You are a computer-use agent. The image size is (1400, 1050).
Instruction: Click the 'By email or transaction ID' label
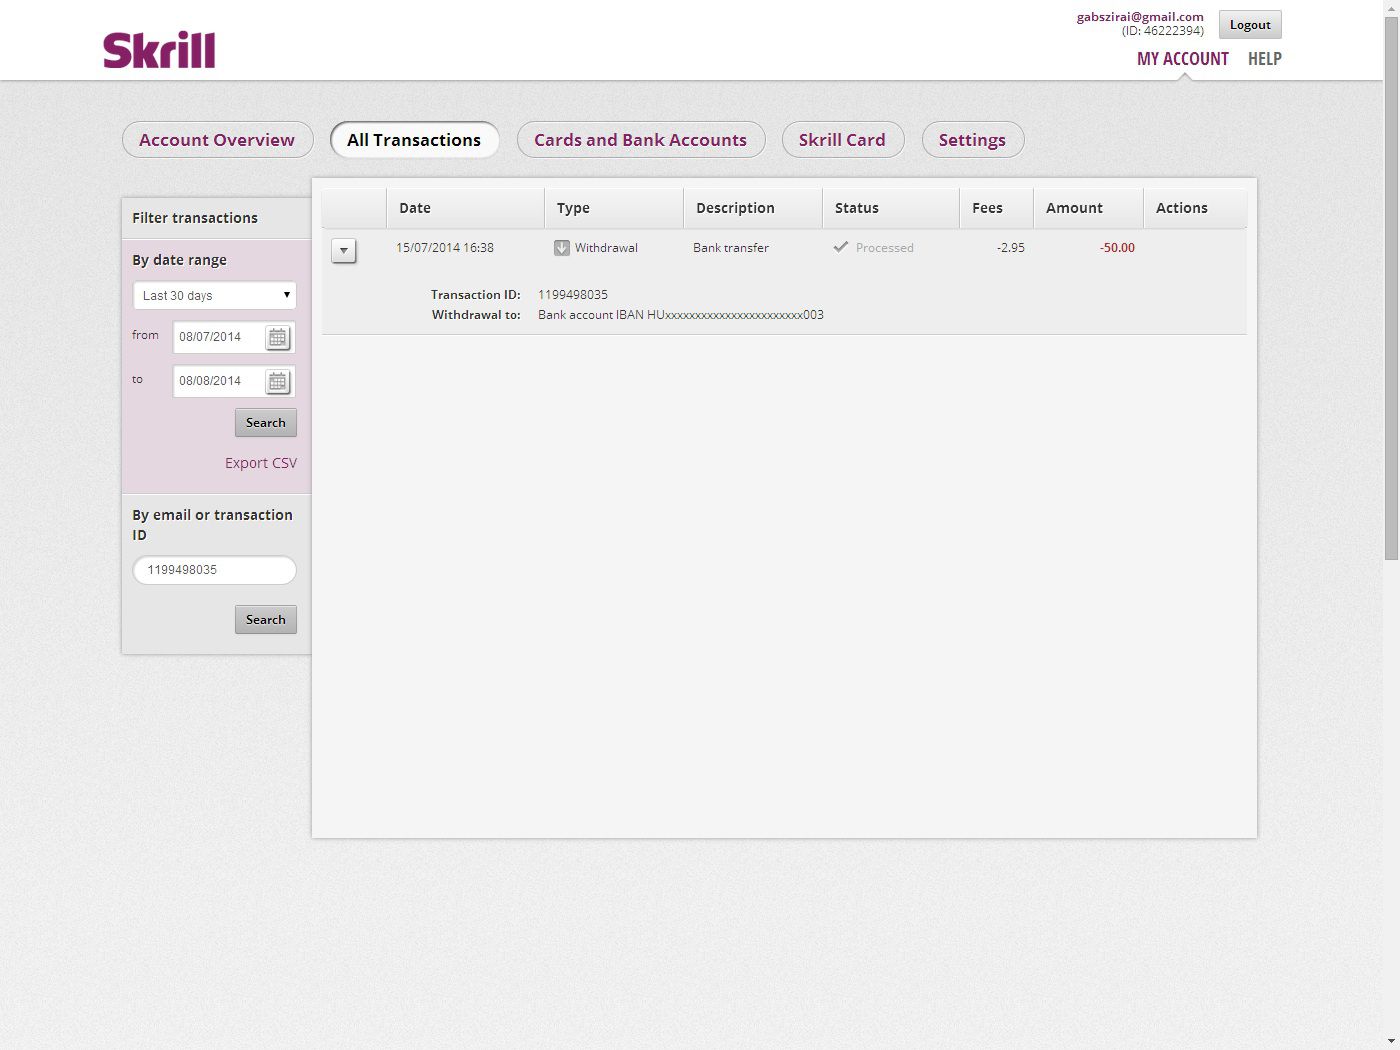pyautogui.click(x=213, y=525)
